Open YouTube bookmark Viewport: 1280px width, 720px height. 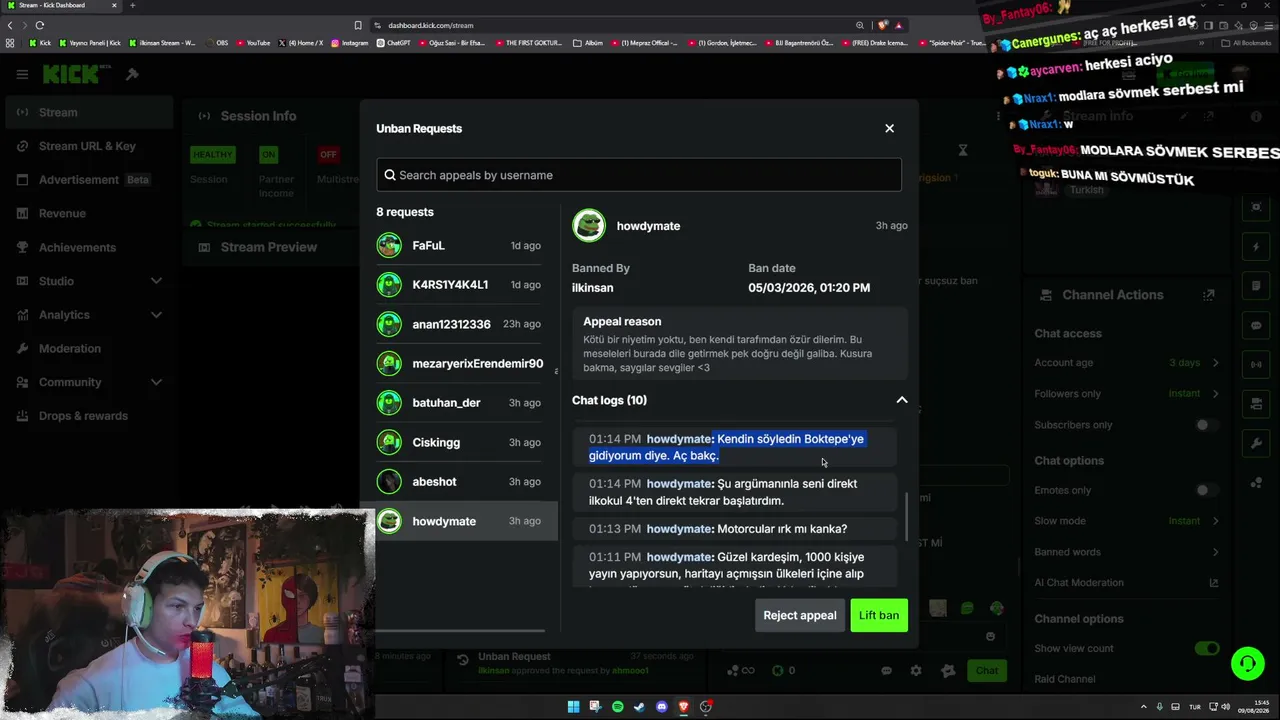(x=253, y=43)
